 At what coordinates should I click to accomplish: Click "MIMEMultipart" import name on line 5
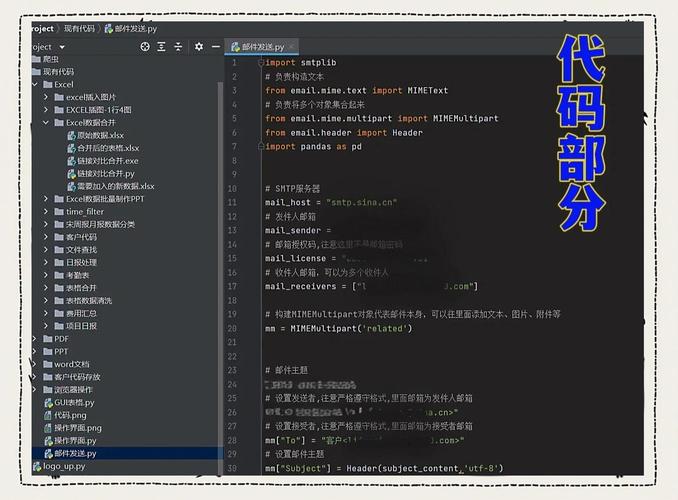point(466,119)
